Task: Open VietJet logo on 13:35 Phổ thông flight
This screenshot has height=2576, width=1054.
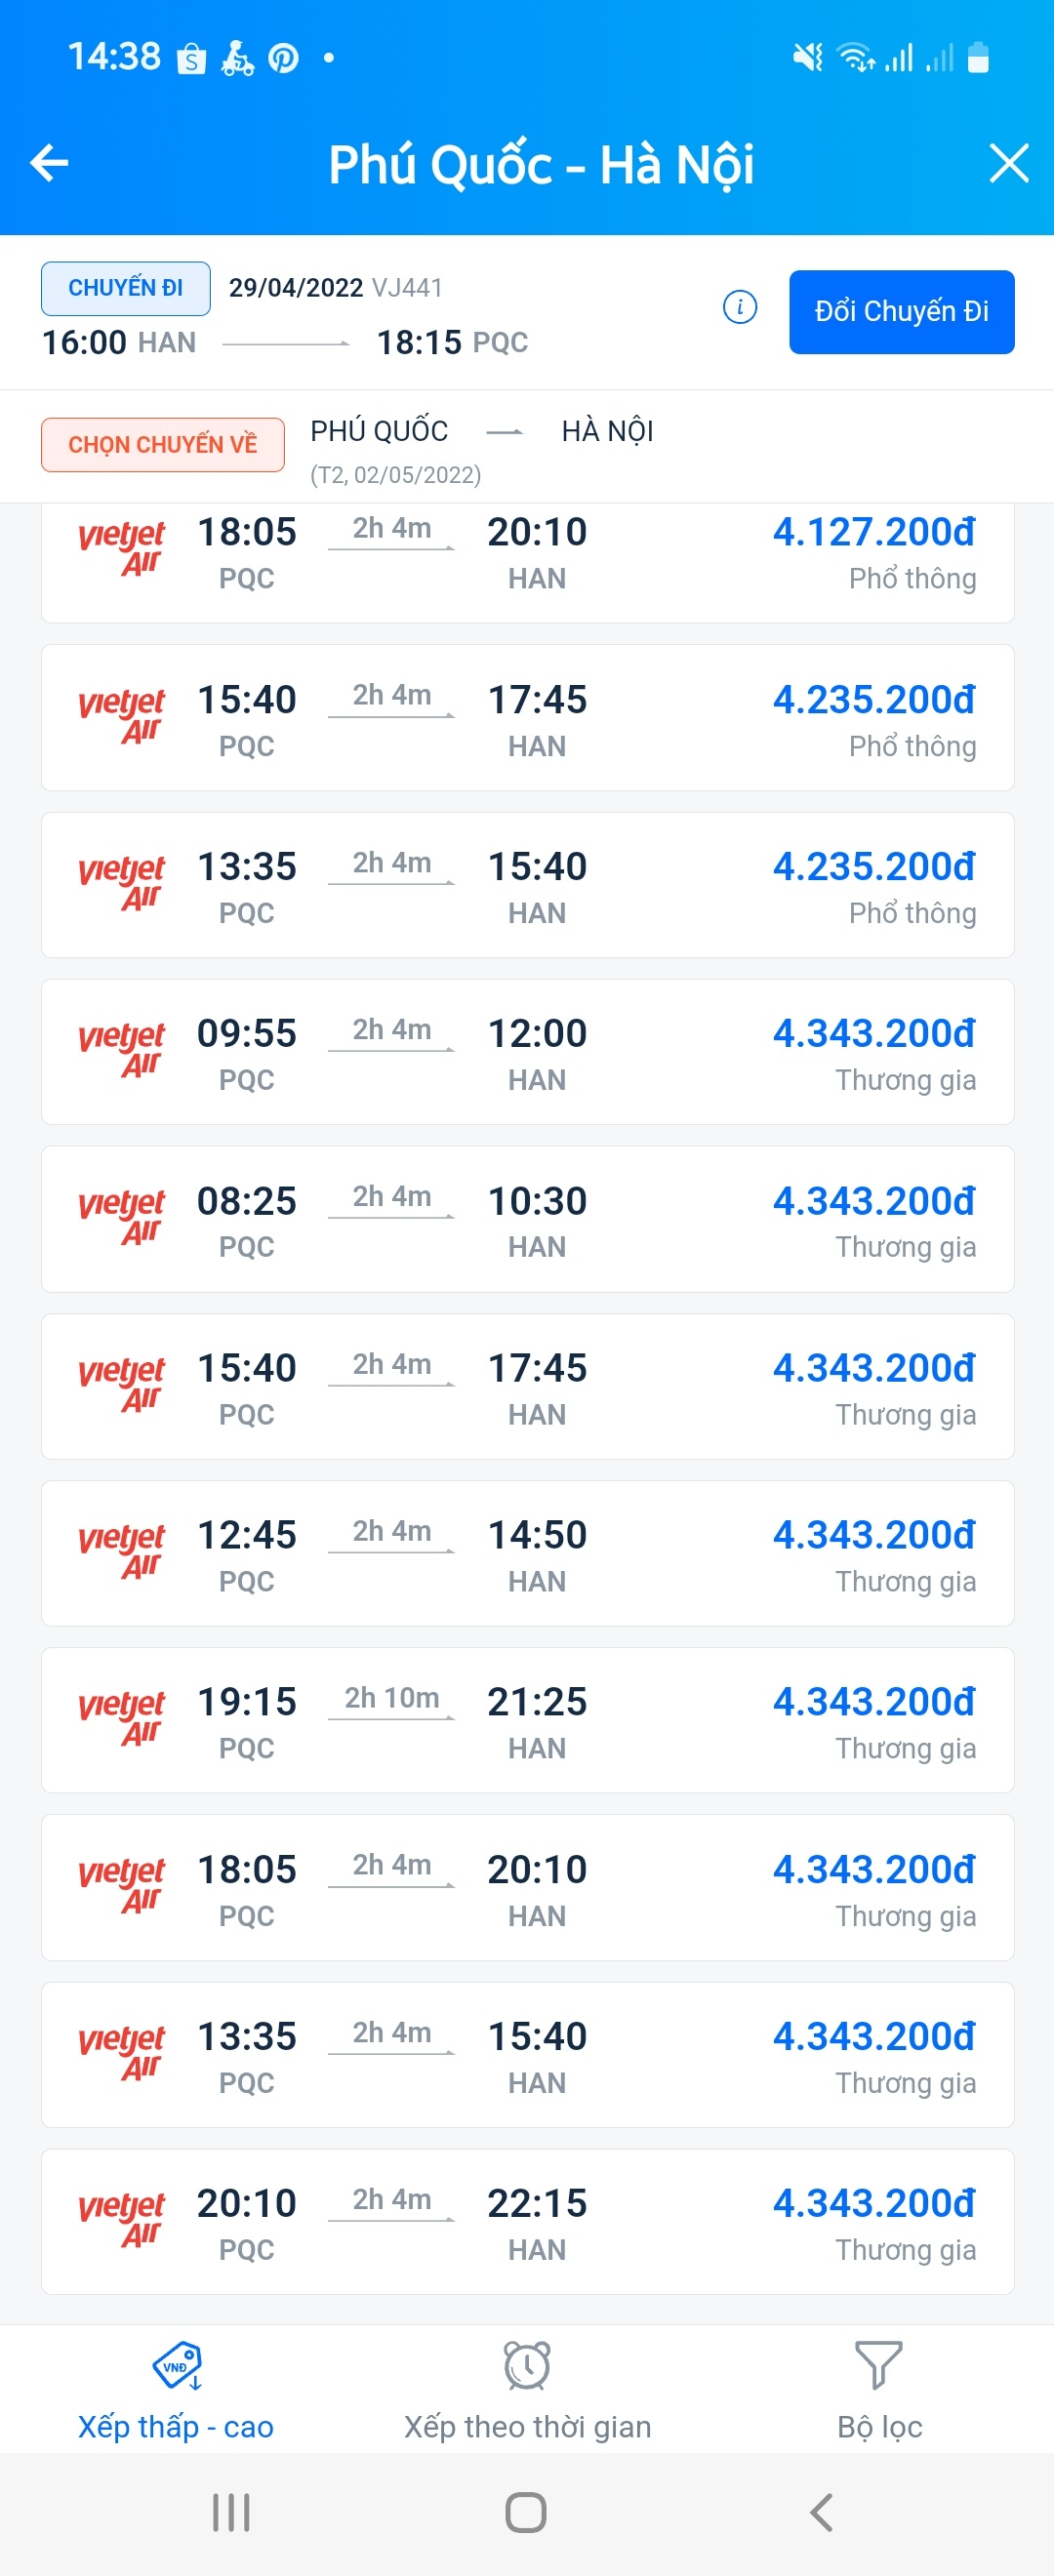Action: click(x=122, y=884)
